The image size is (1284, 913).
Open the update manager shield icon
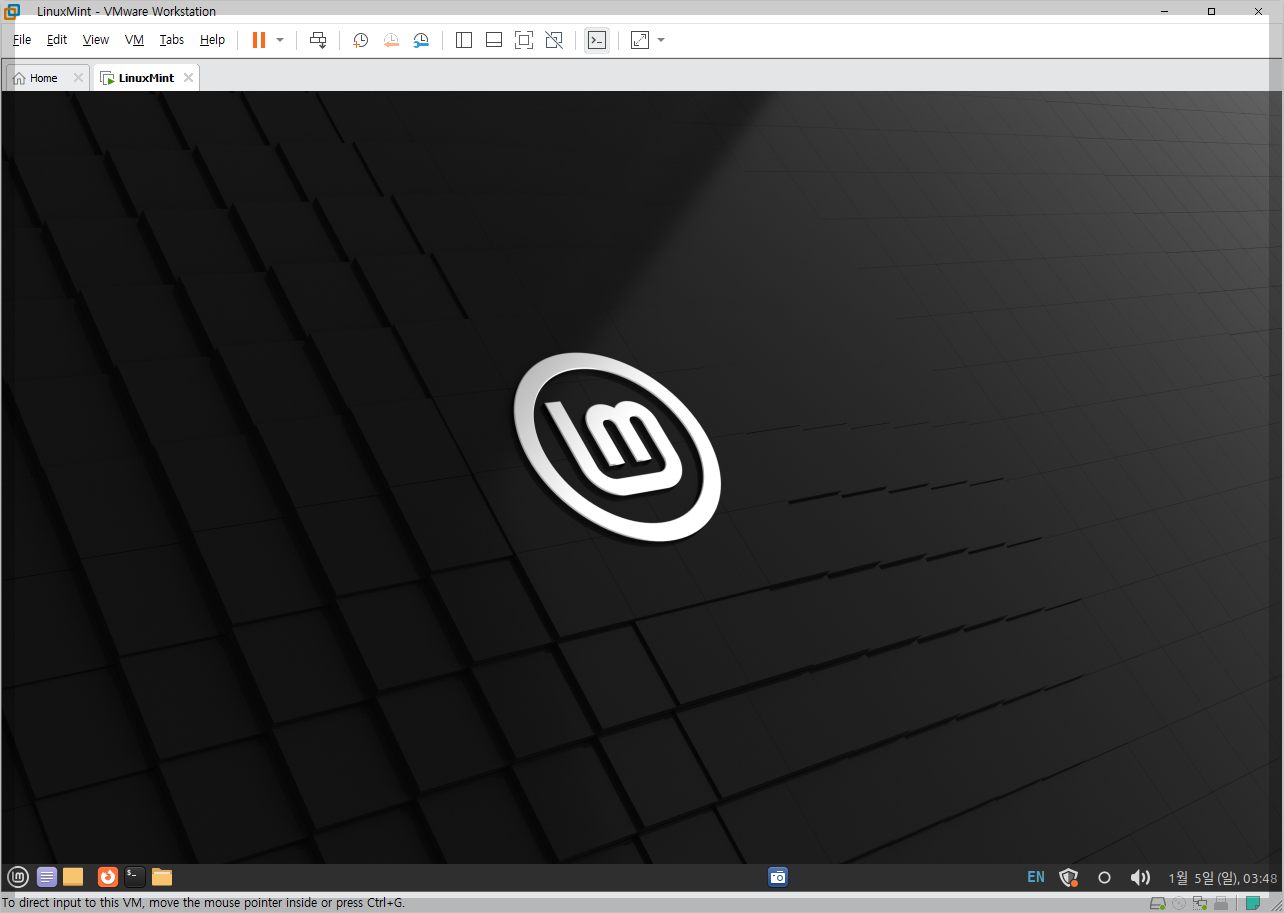pyautogui.click(x=1069, y=877)
